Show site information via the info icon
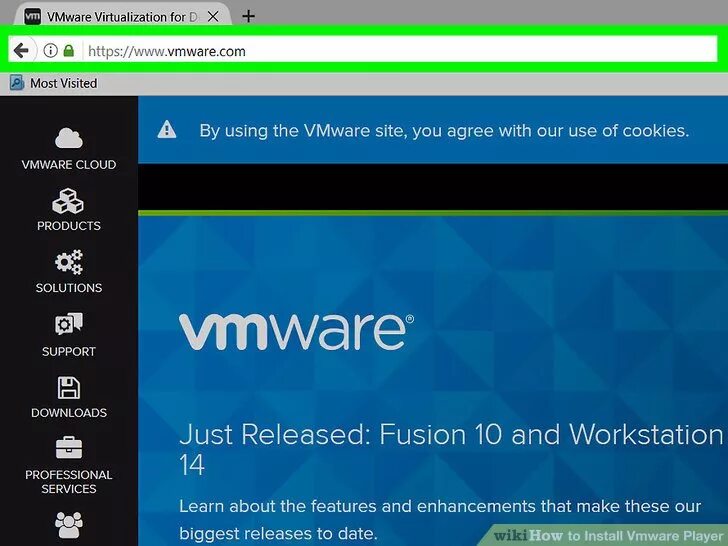The image size is (728, 546). (50, 50)
